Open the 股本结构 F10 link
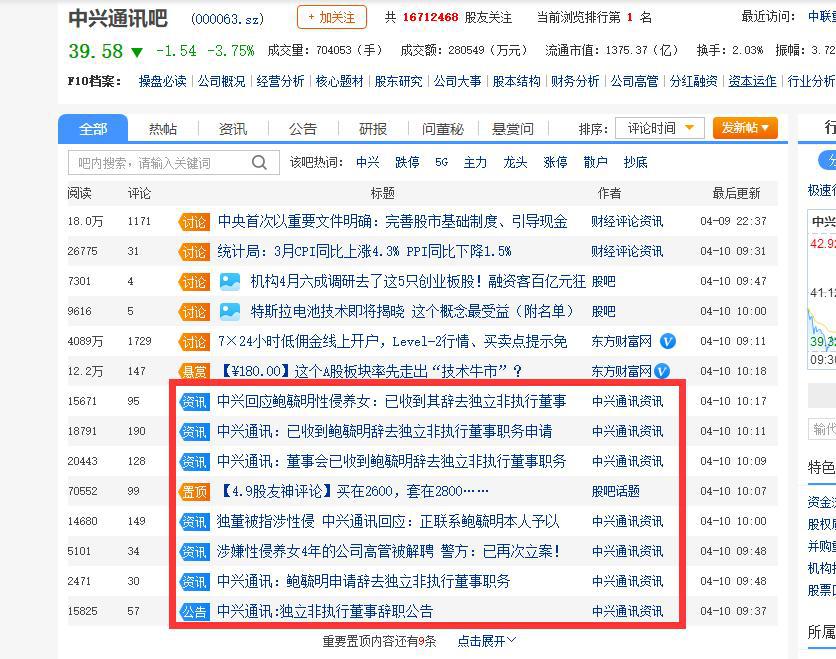The height and width of the screenshot is (659, 836). (x=516, y=81)
